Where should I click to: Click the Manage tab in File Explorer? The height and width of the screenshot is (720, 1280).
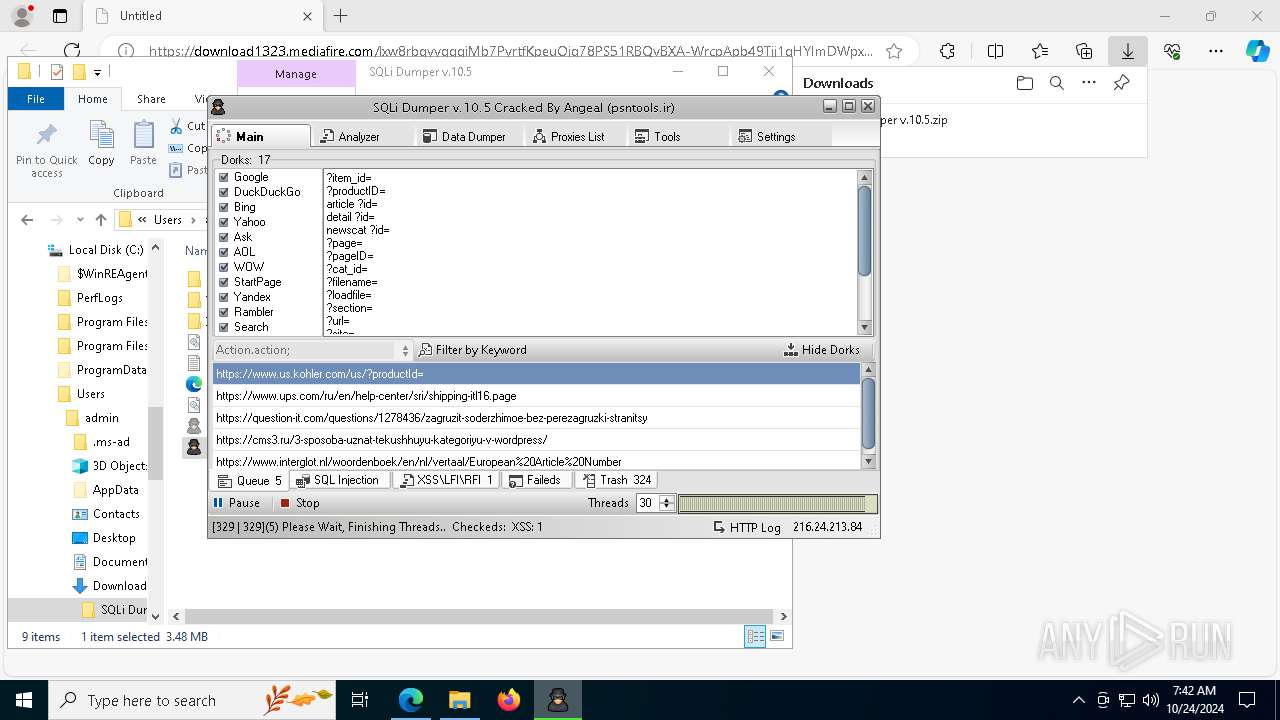pyautogui.click(x=296, y=74)
